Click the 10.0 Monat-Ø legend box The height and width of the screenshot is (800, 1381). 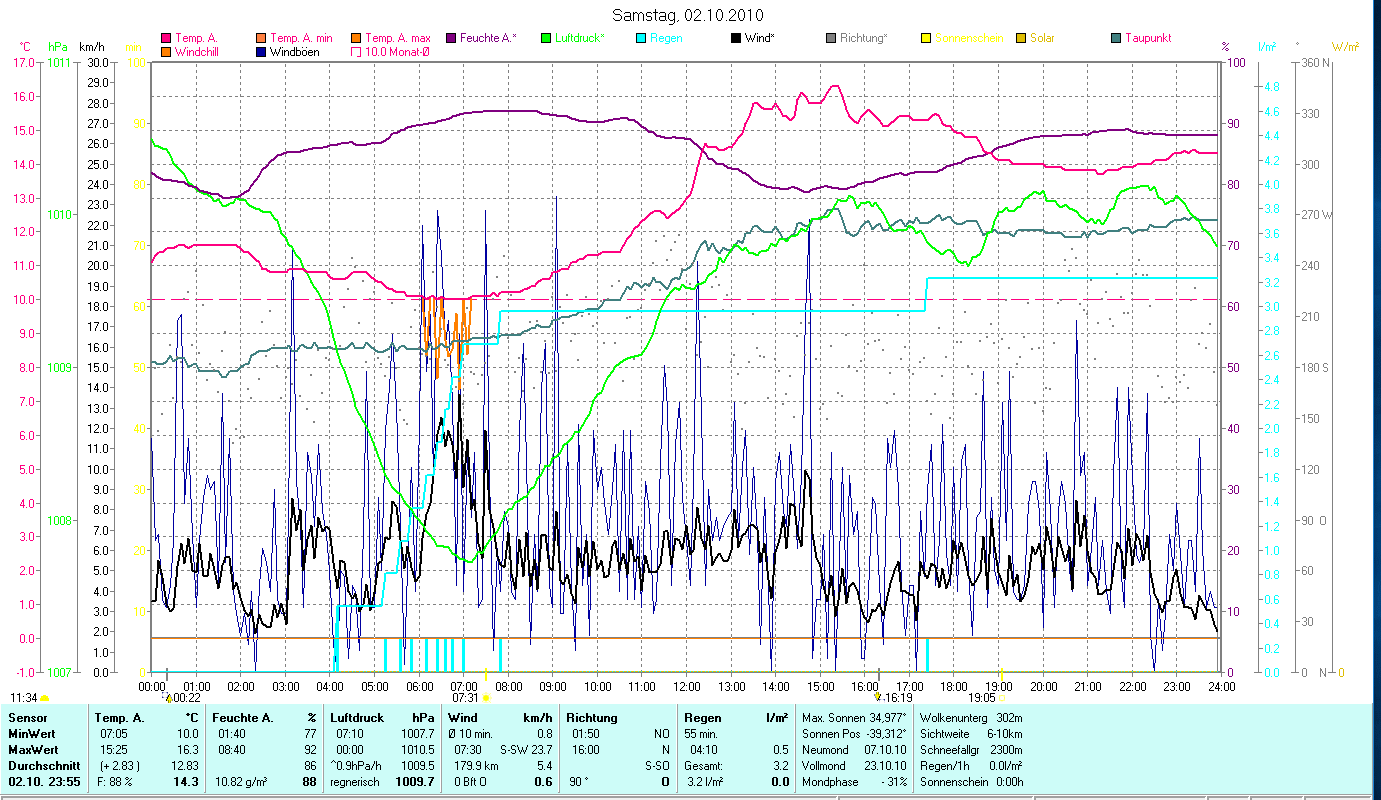tap(356, 51)
